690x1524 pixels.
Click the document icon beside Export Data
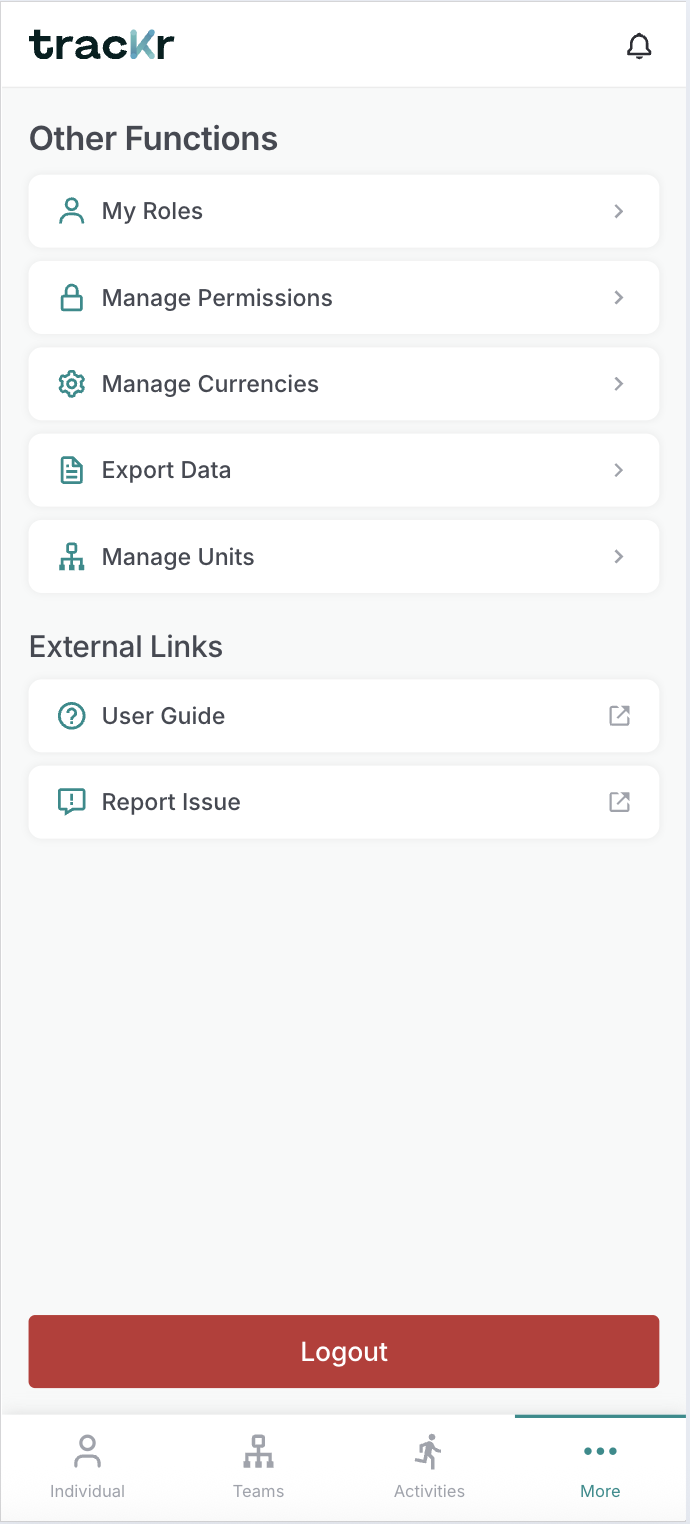[72, 470]
